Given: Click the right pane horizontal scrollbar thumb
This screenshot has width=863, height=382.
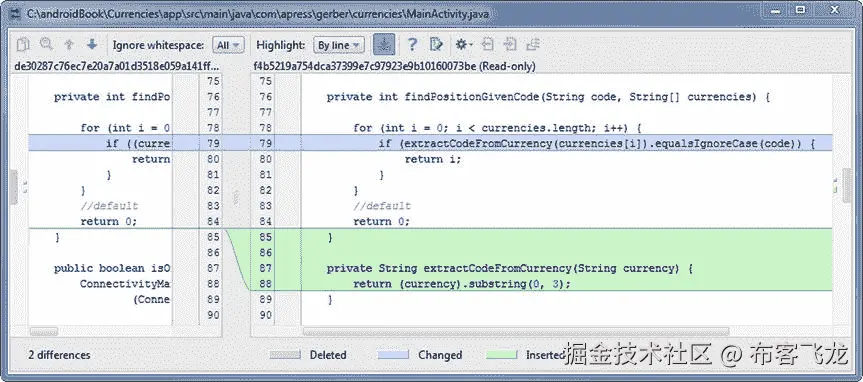Looking at the screenshot, I should click(x=516, y=331).
